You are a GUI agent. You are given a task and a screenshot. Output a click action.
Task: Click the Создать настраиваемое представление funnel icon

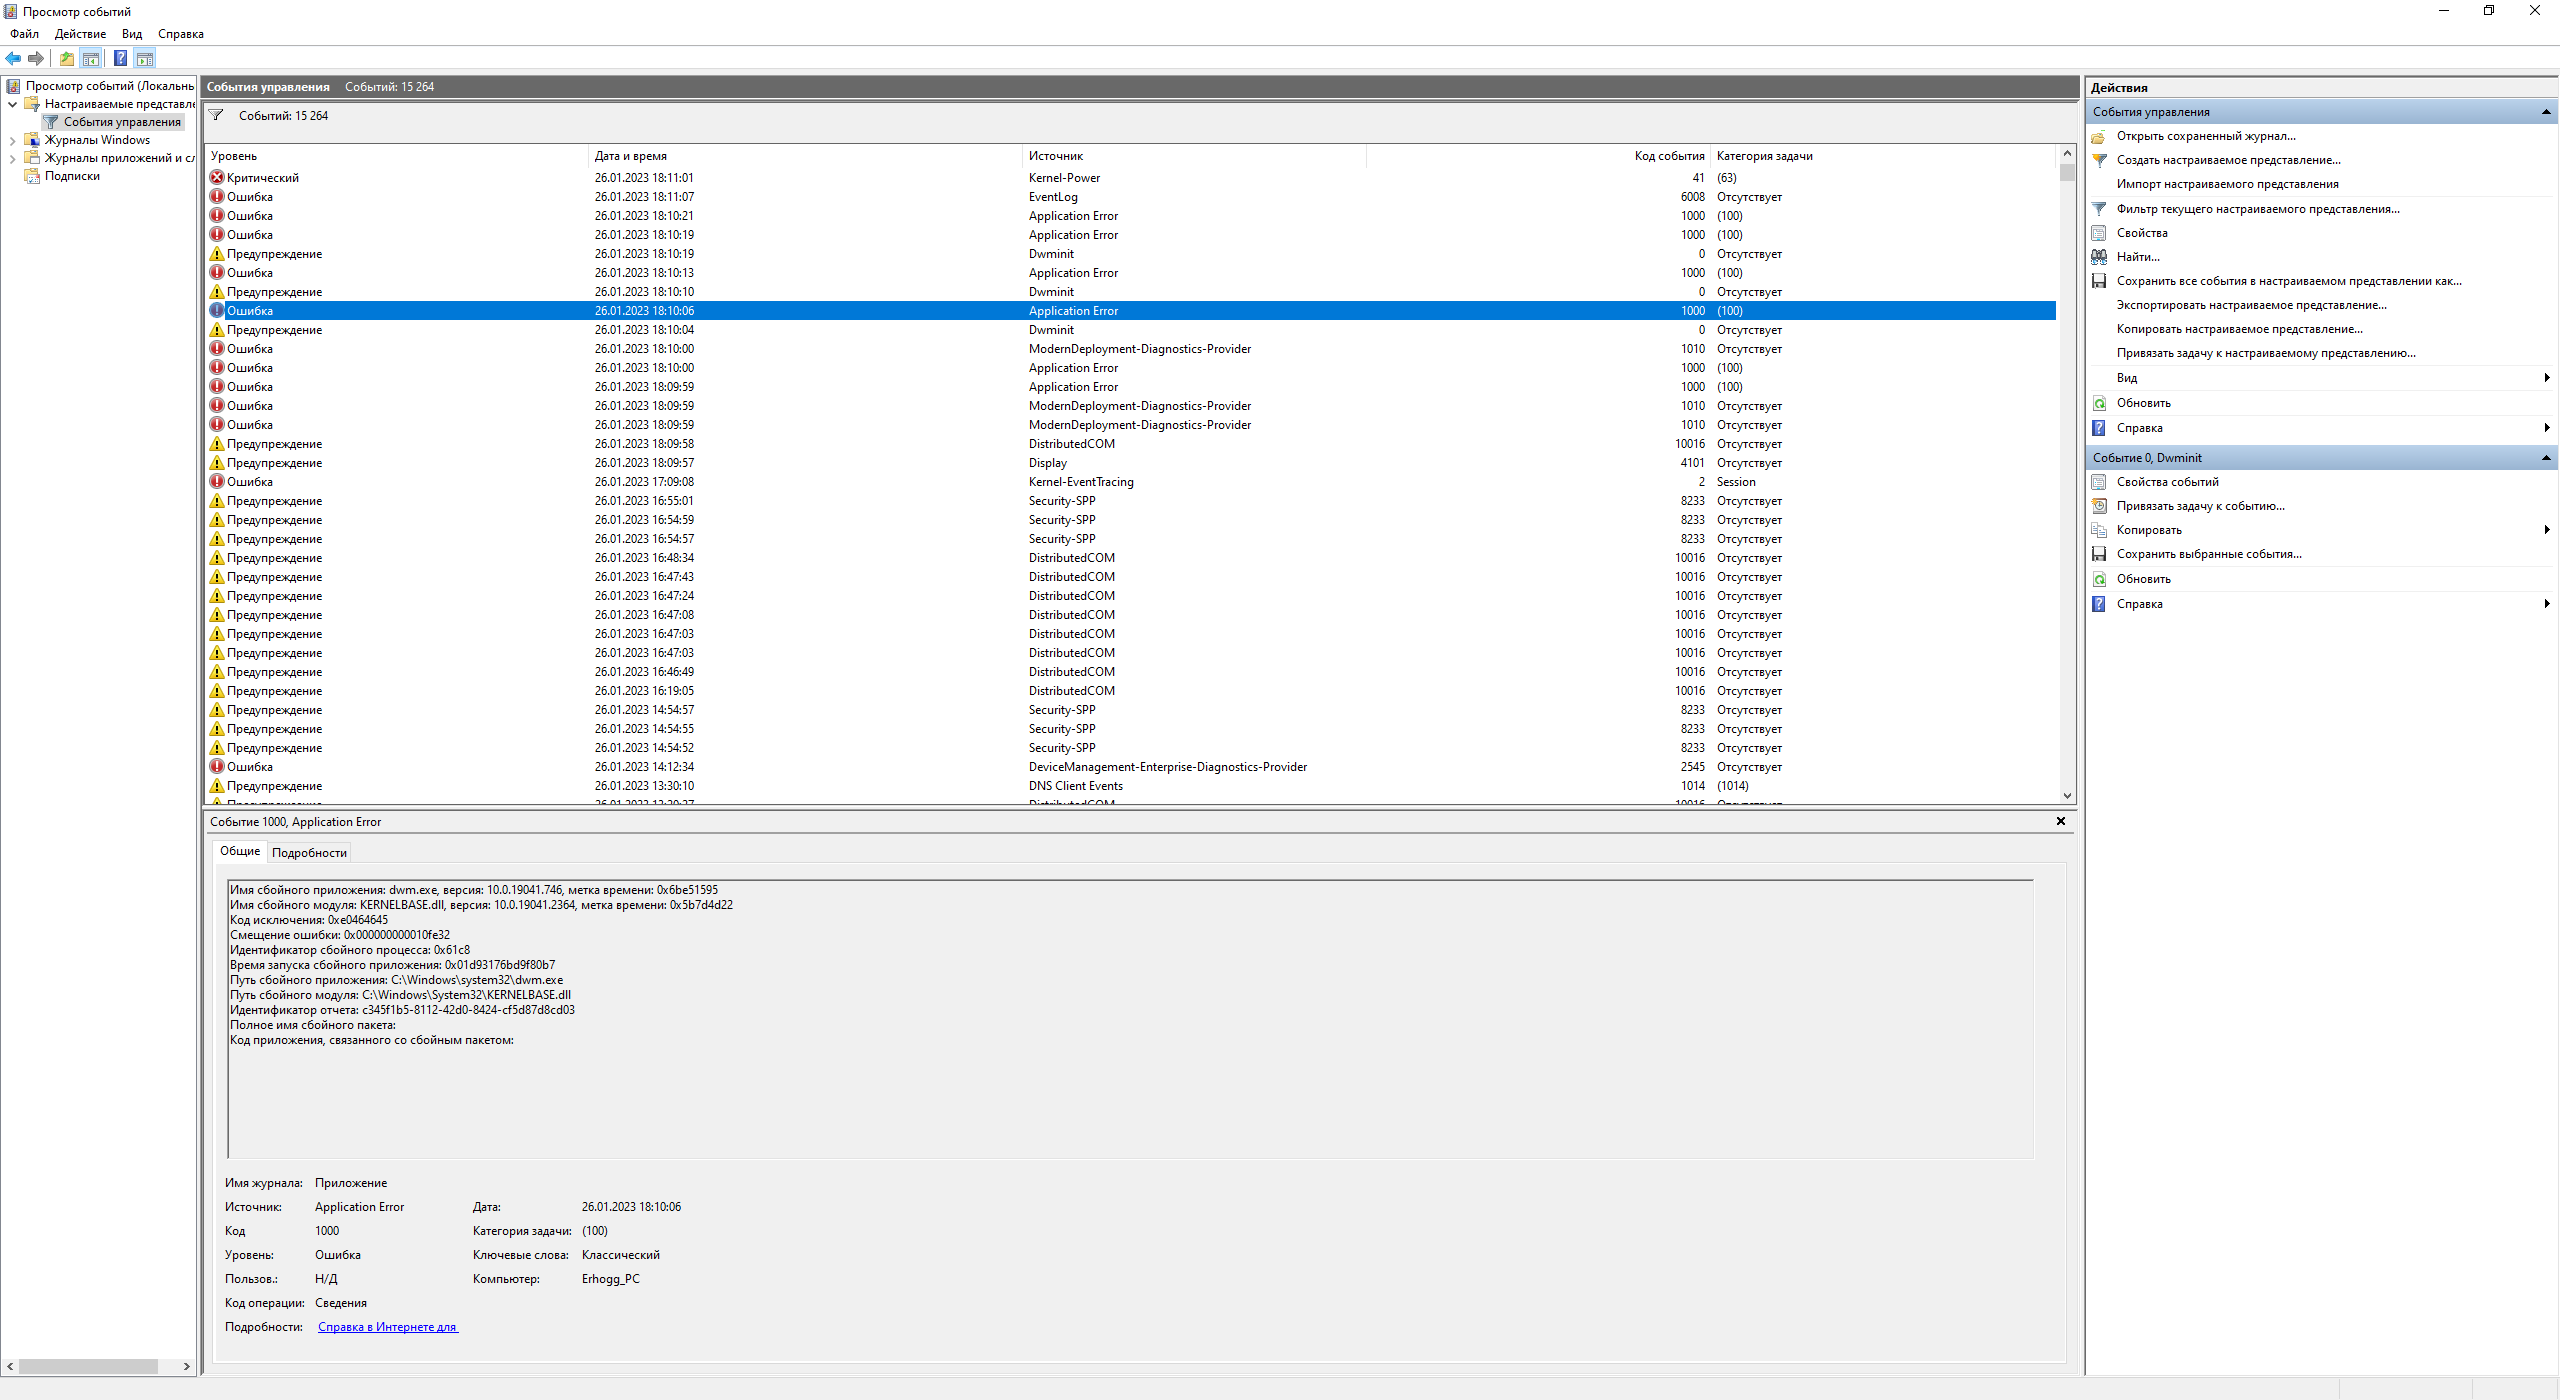2099,160
